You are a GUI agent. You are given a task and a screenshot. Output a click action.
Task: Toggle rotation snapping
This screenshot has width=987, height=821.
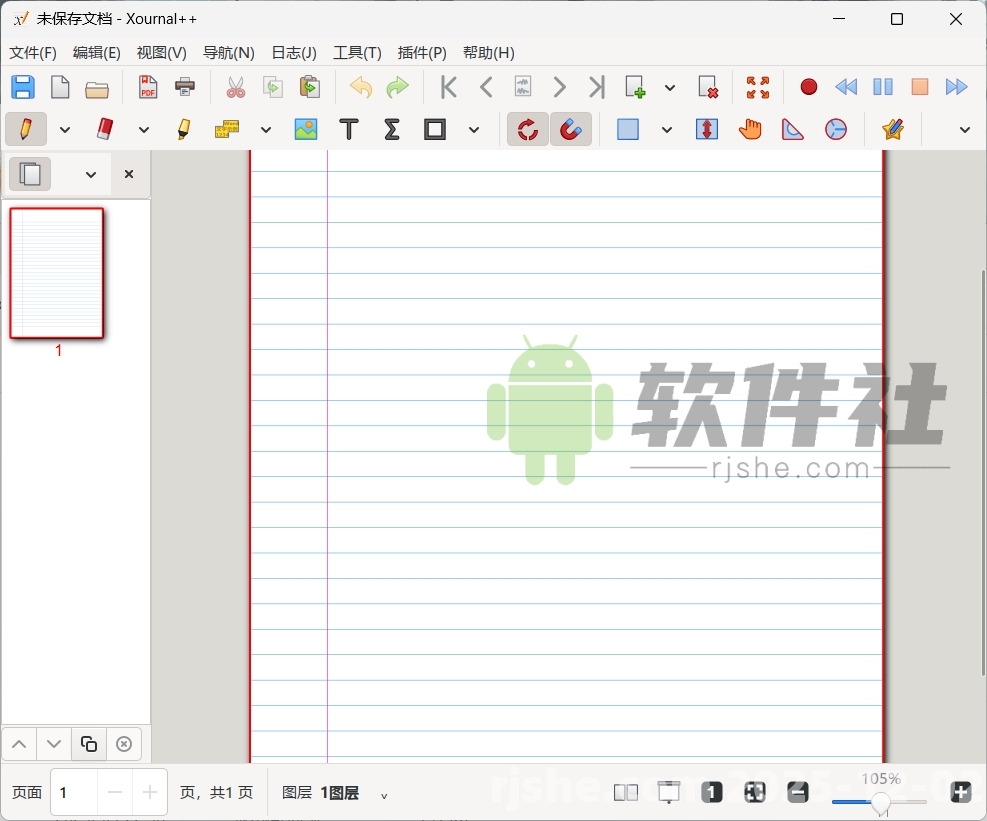point(527,129)
